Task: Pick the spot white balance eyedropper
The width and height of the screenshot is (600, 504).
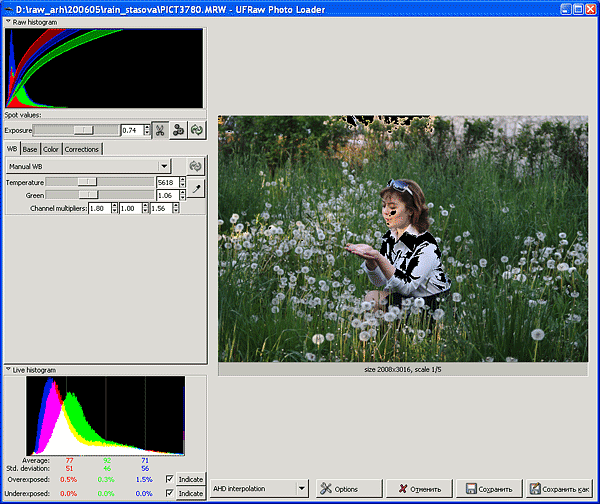Action: point(197,188)
